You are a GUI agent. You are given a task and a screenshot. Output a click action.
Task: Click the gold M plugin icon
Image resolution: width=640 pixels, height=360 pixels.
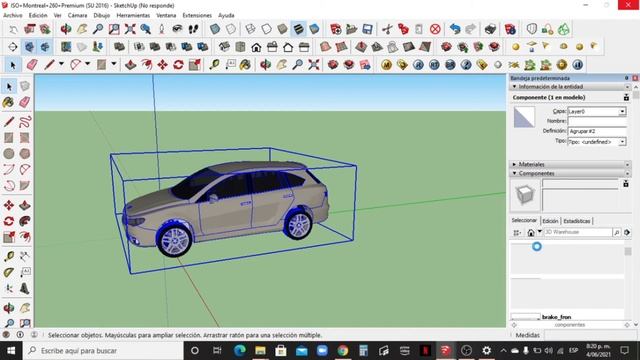386,64
